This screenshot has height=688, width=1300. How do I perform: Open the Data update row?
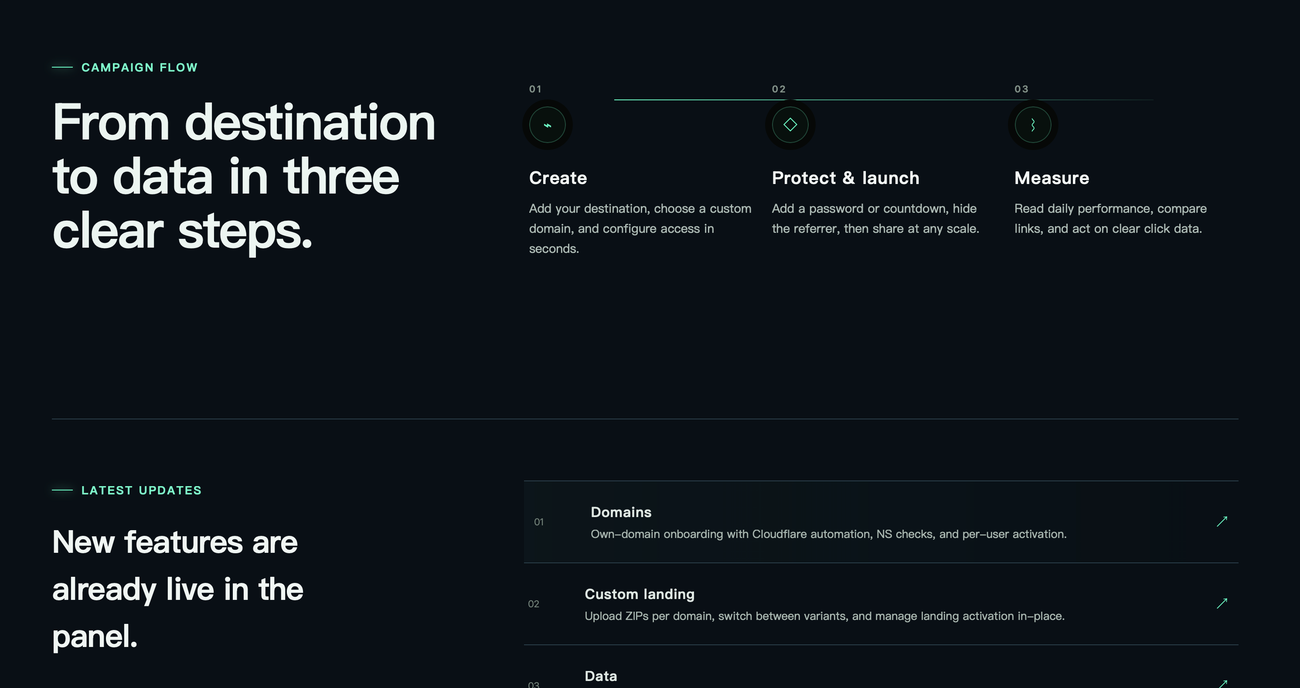(x=881, y=667)
